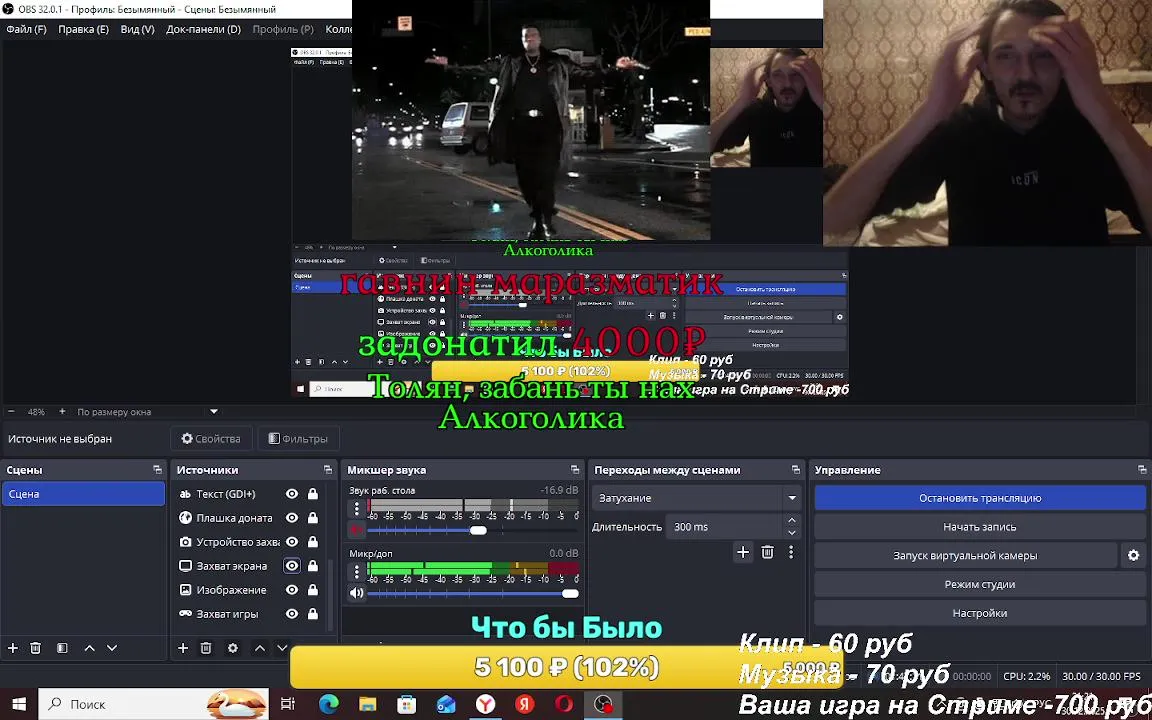Viewport: 1152px width, 720px height.
Task: Zoom out the preview with the minus icon
Action: (11, 411)
